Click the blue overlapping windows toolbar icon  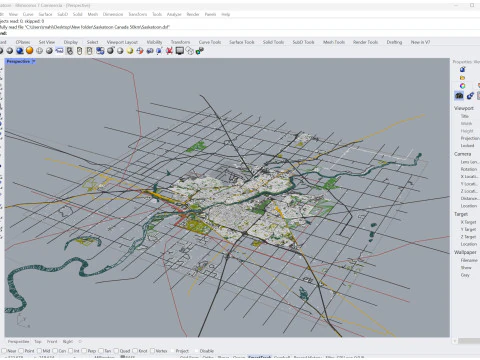100,51
